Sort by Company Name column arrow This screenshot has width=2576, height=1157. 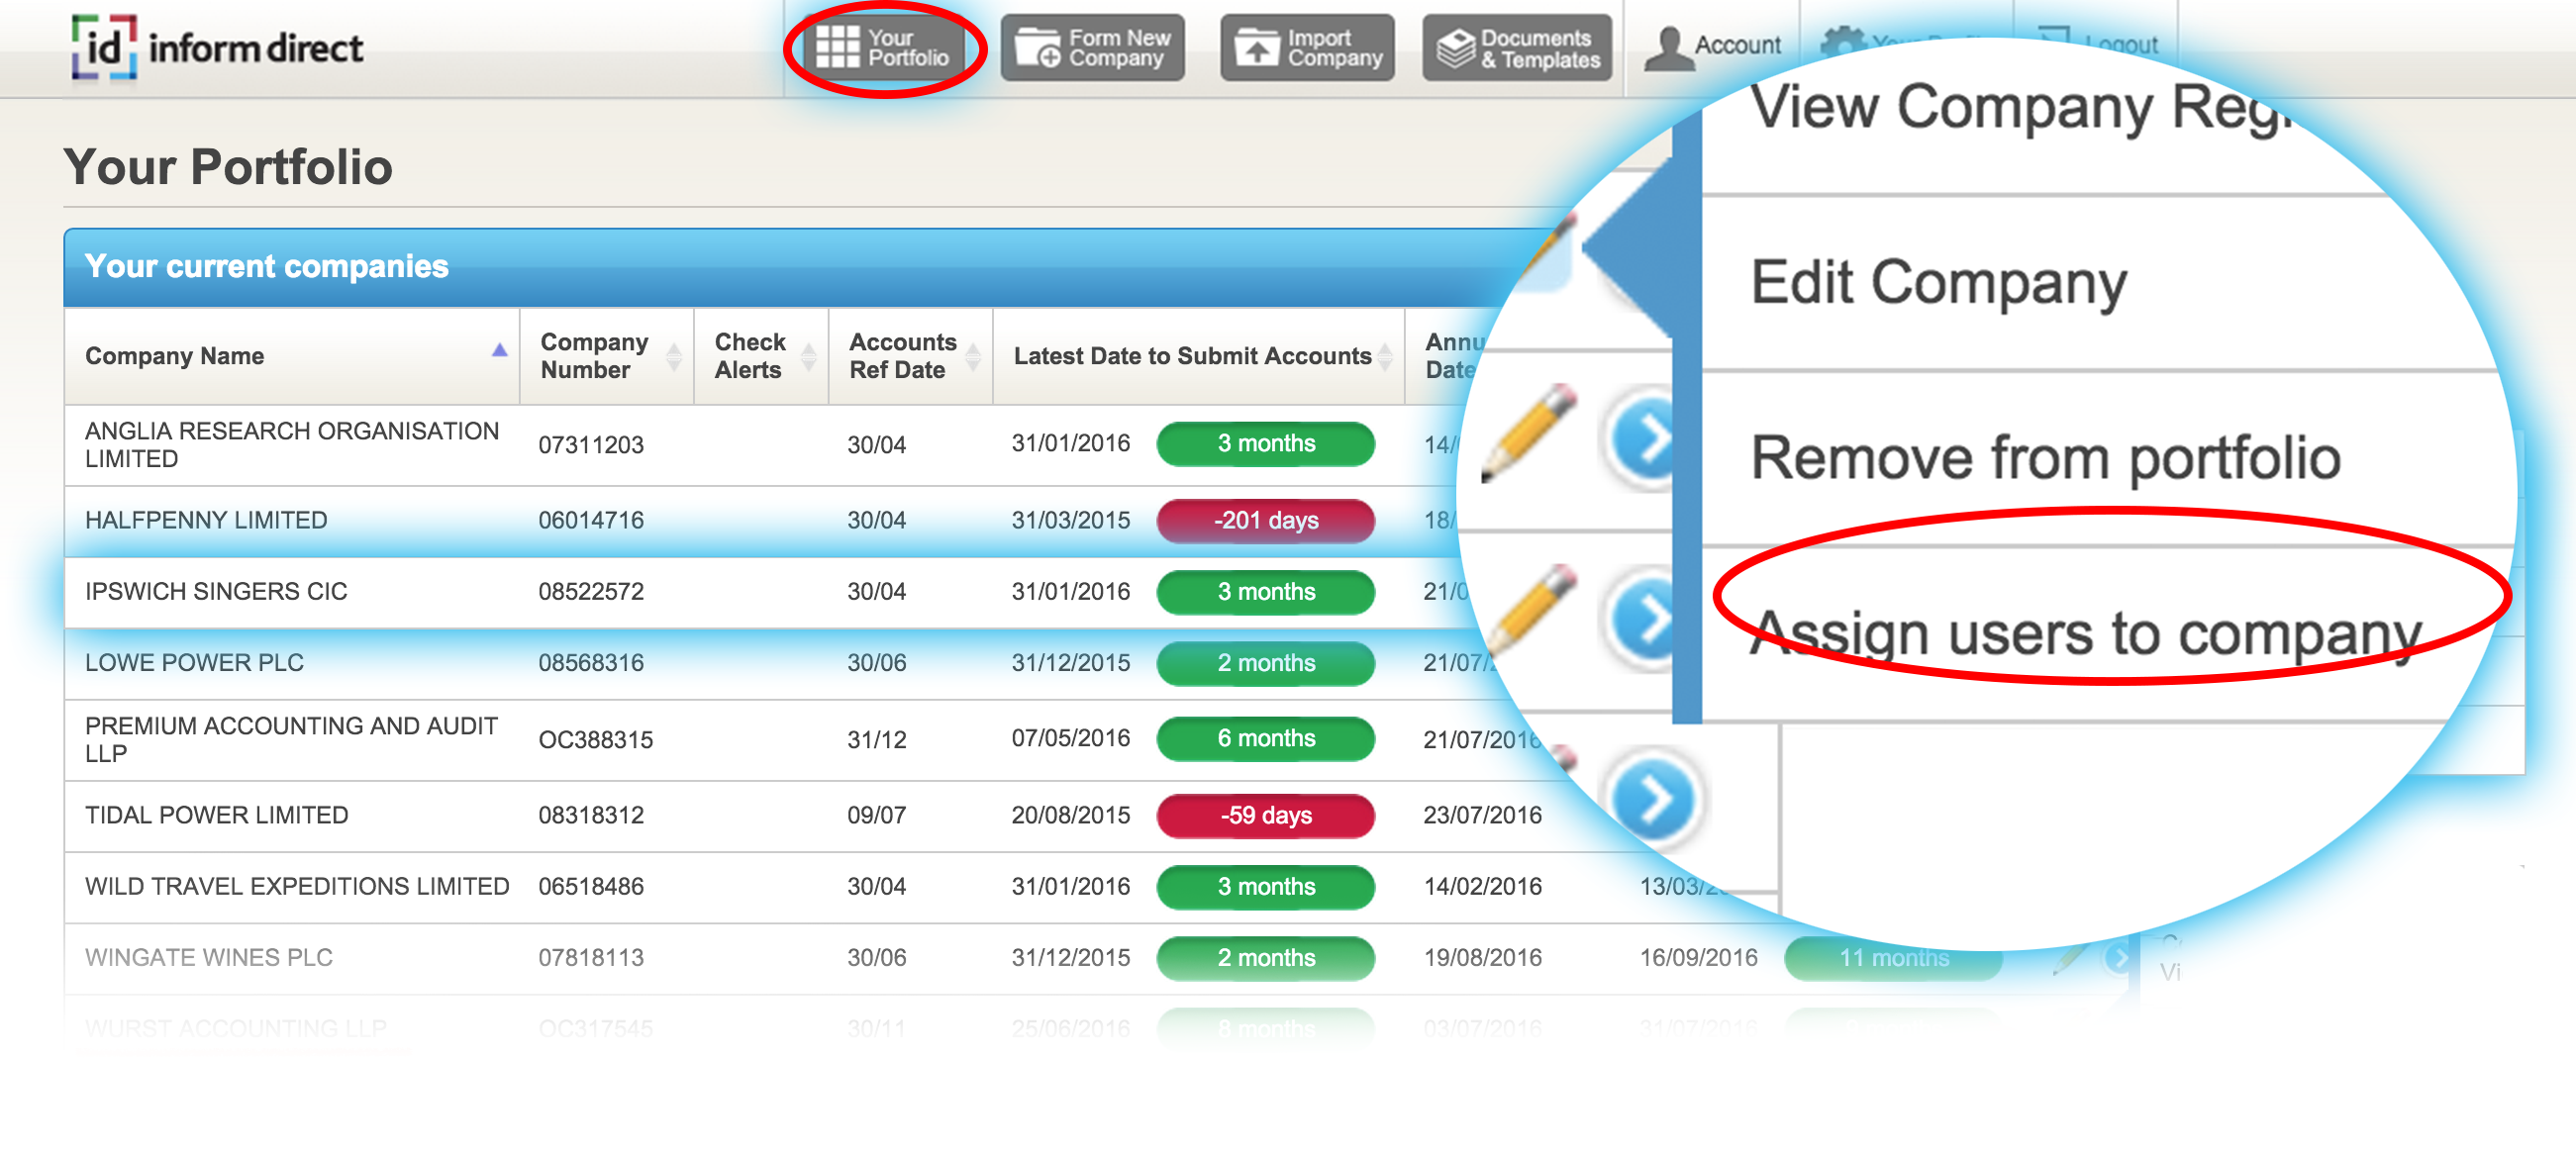499,351
